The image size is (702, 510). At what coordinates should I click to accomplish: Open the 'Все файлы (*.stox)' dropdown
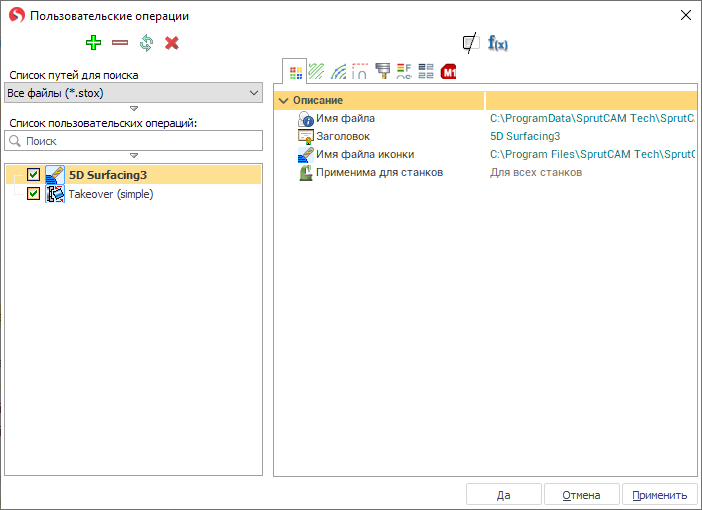pos(133,93)
